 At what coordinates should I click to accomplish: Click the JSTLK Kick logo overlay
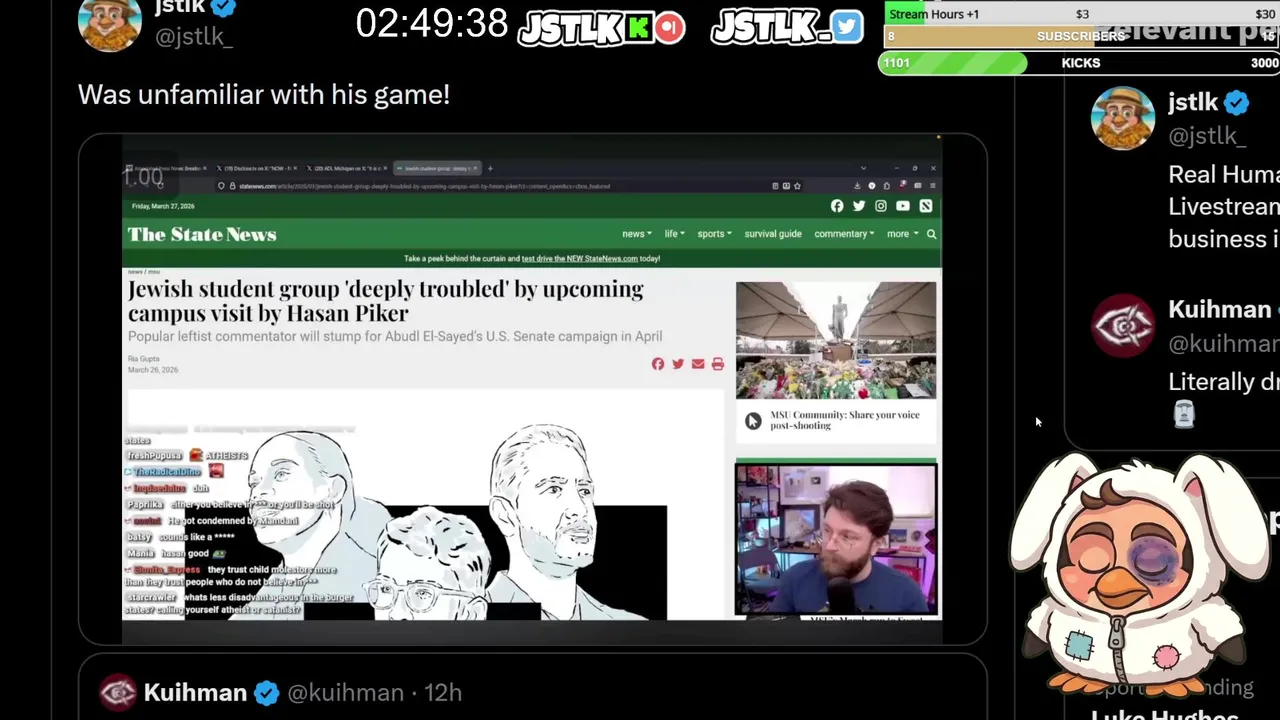pyautogui.click(x=601, y=28)
